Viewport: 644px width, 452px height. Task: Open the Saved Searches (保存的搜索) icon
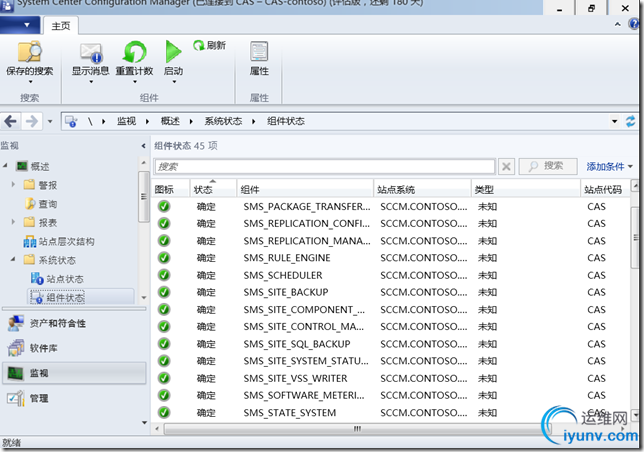tap(29, 51)
